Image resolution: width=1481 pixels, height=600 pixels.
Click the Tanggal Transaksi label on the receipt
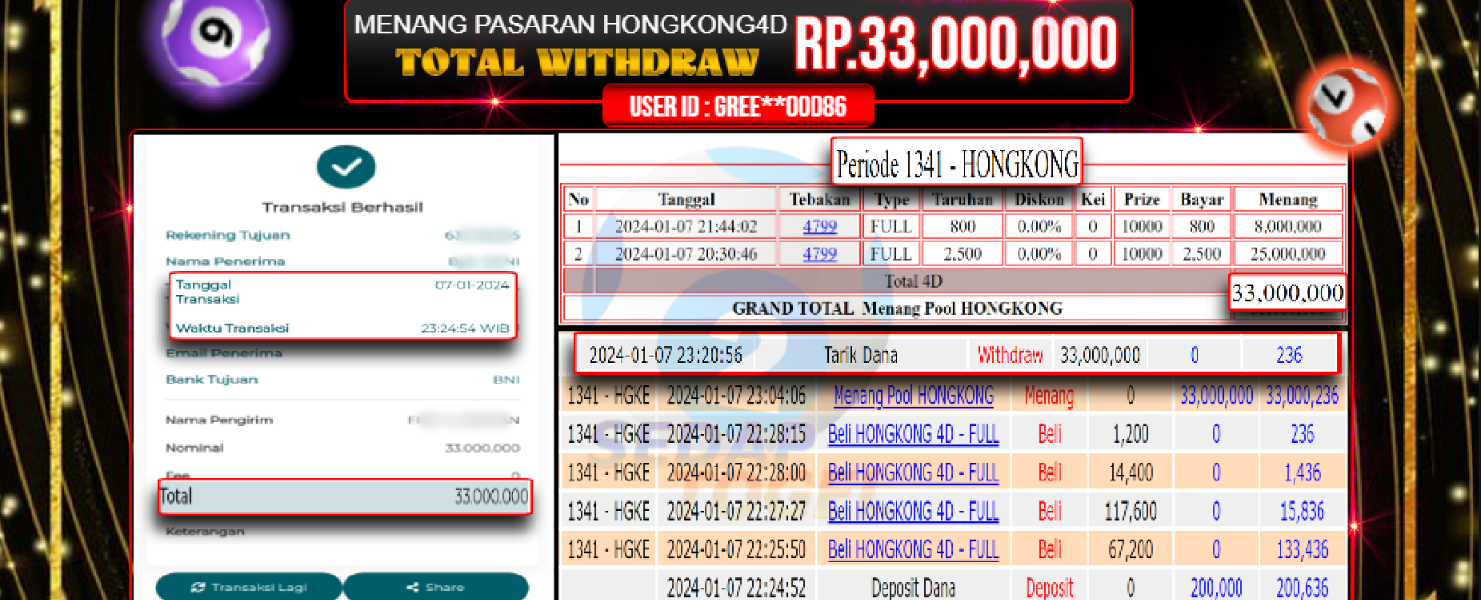point(207,292)
